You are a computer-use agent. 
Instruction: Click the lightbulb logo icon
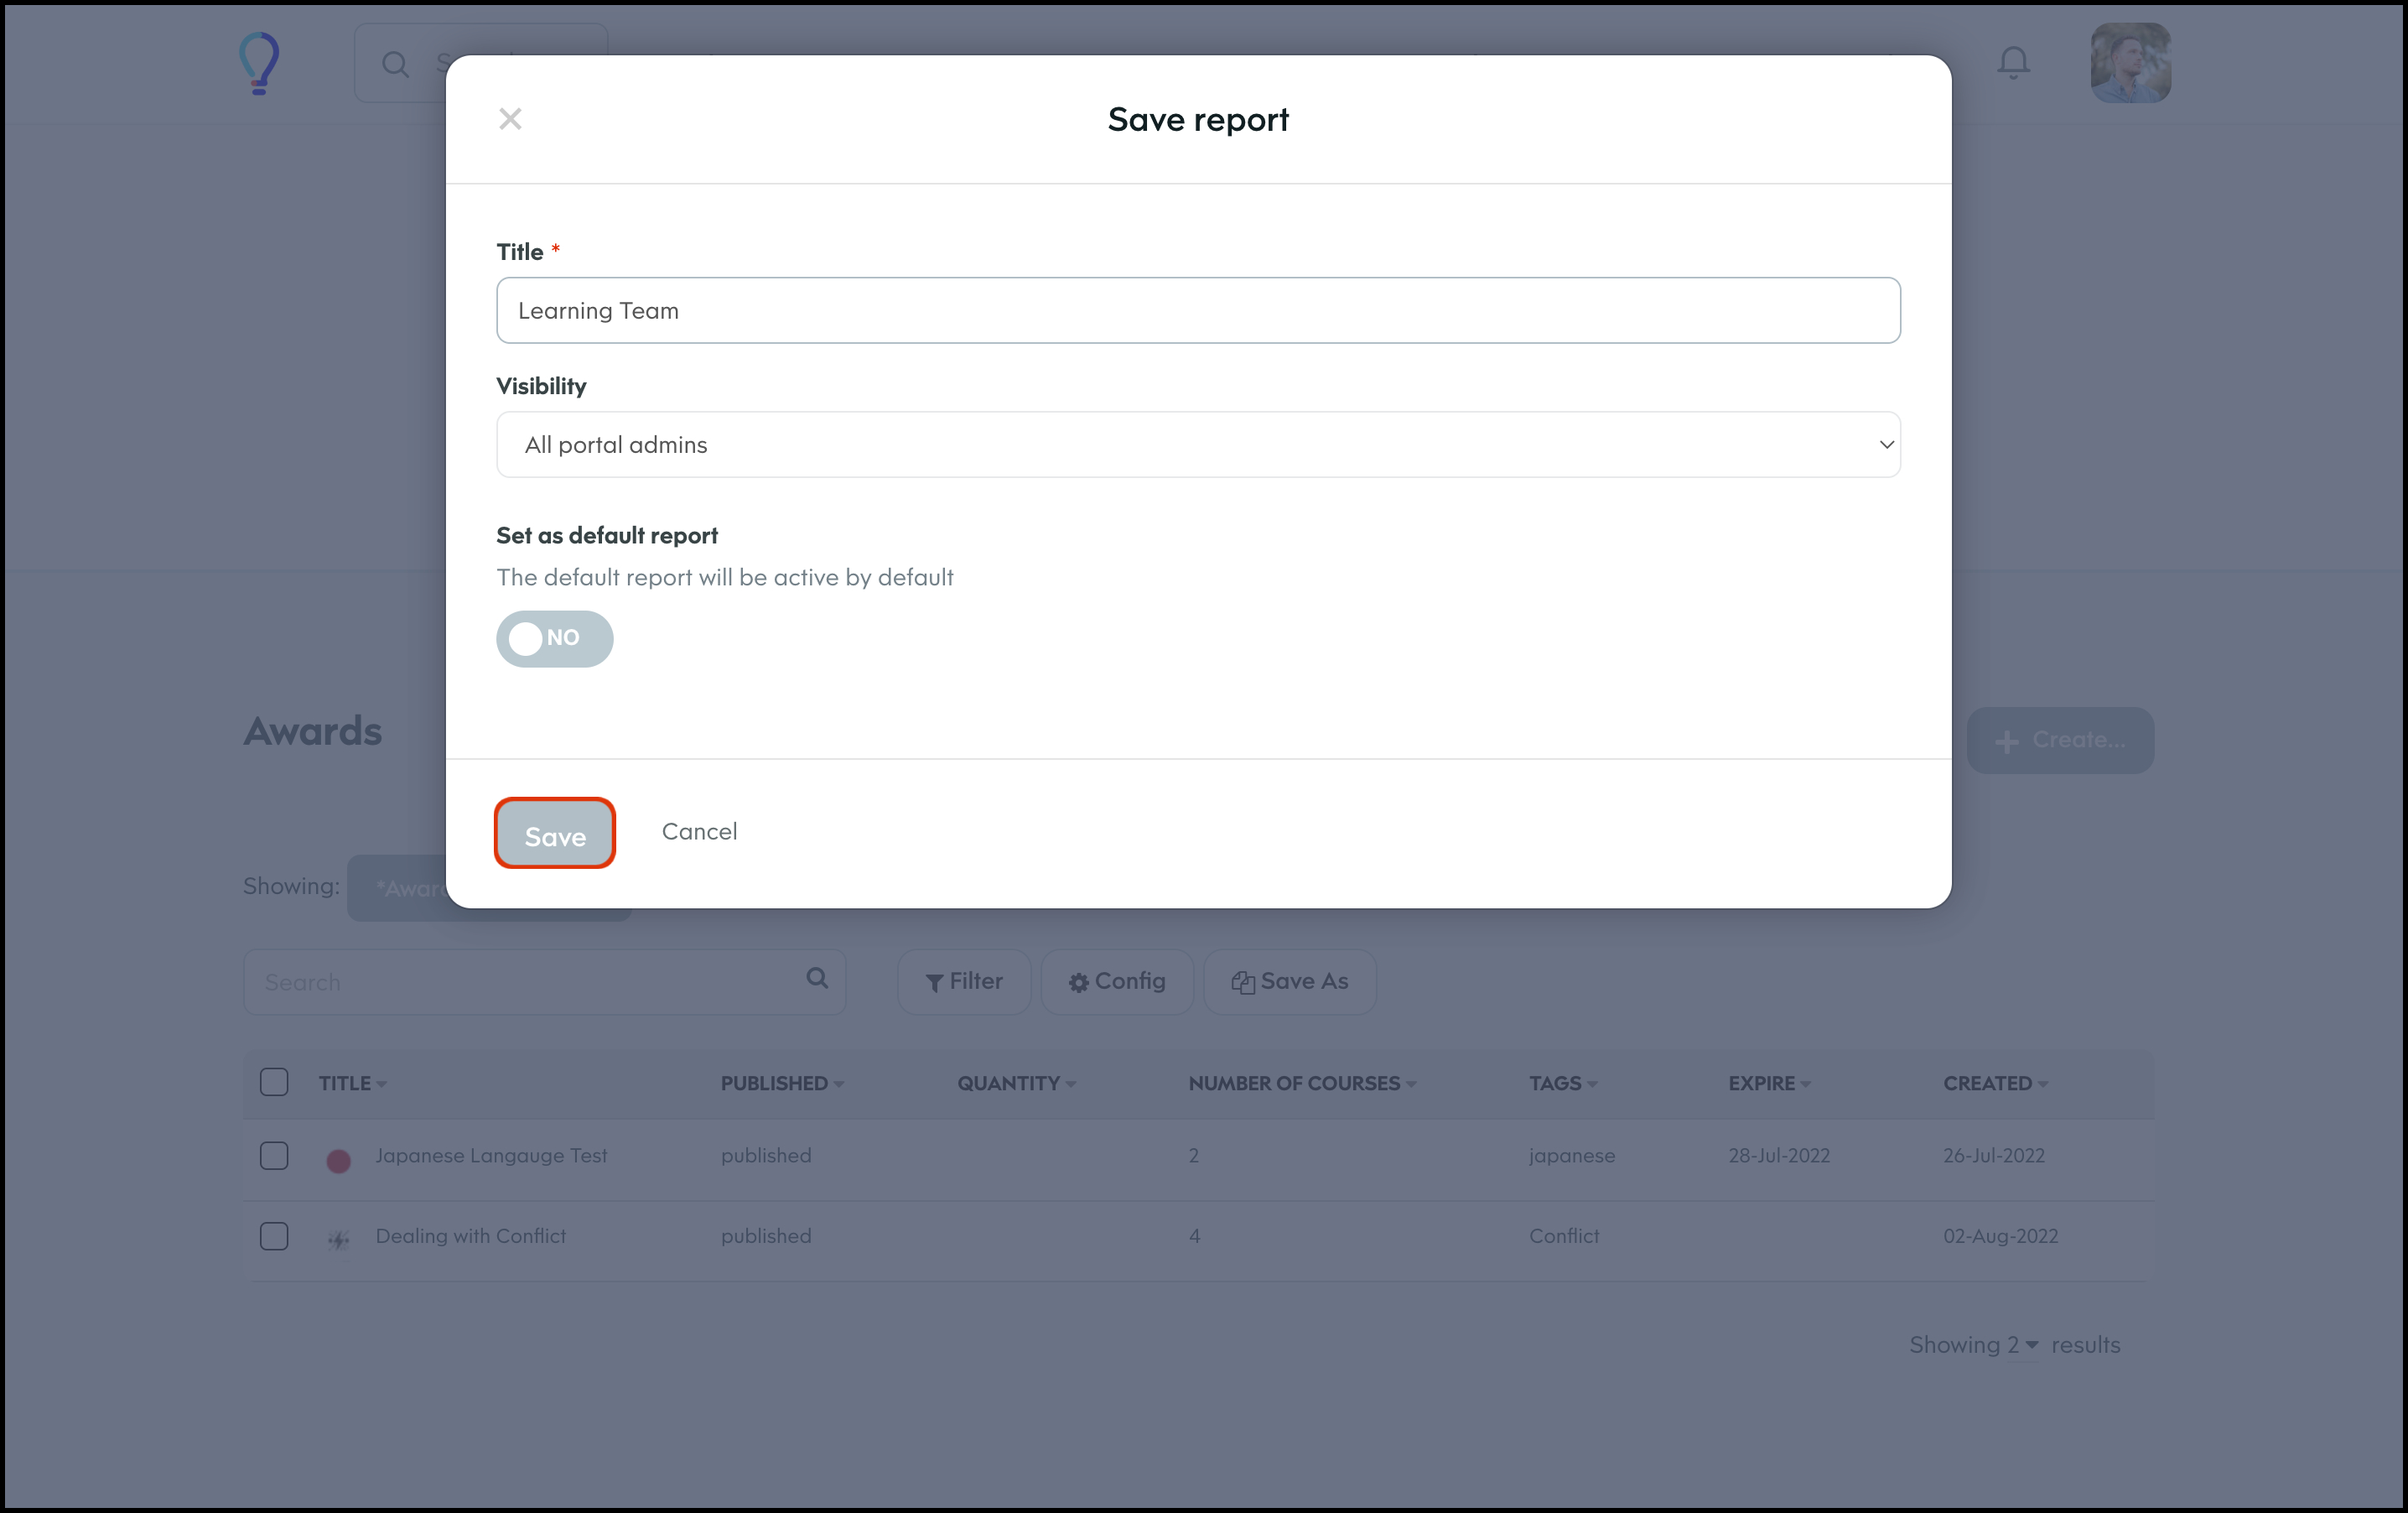pyautogui.click(x=259, y=63)
